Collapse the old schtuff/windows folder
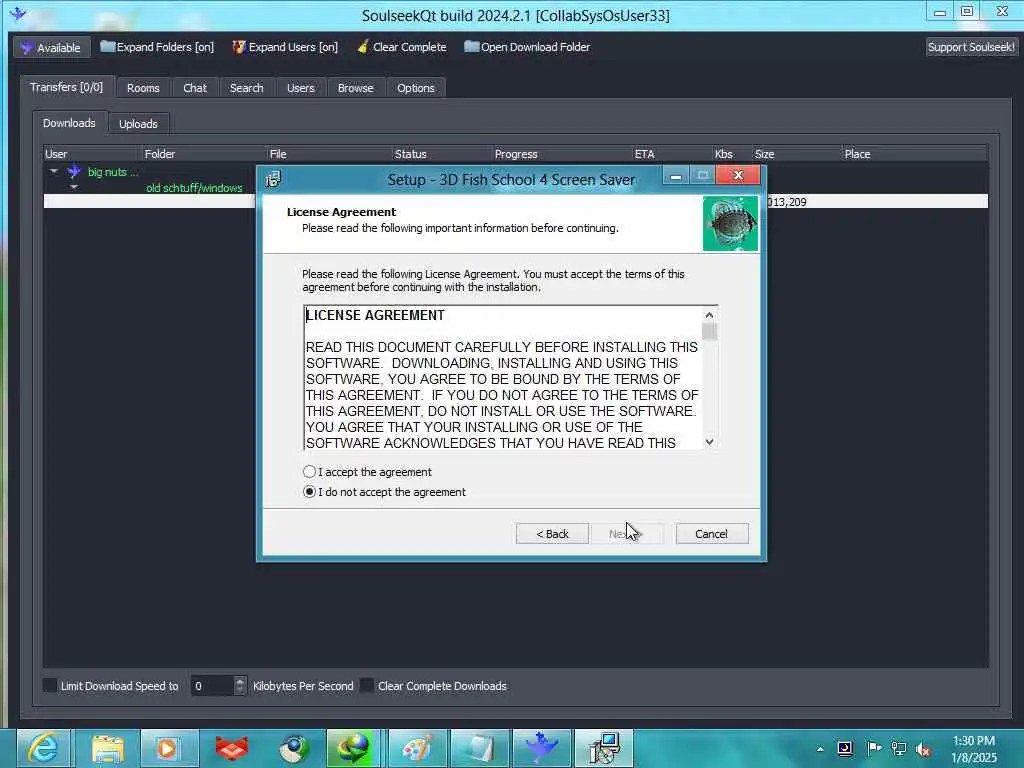Image resolution: width=1024 pixels, height=768 pixels. click(74, 187)
